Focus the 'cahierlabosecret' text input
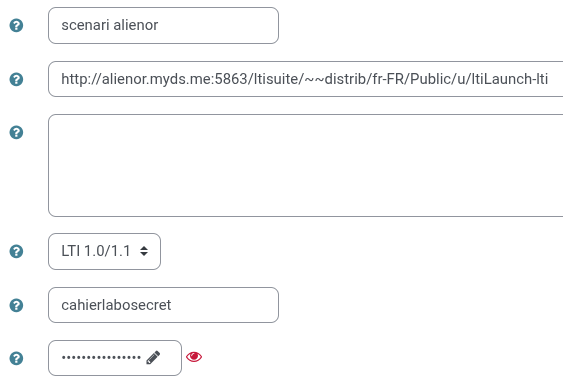The width and height of the screenshot is (563, 390). tap(163, 305)
